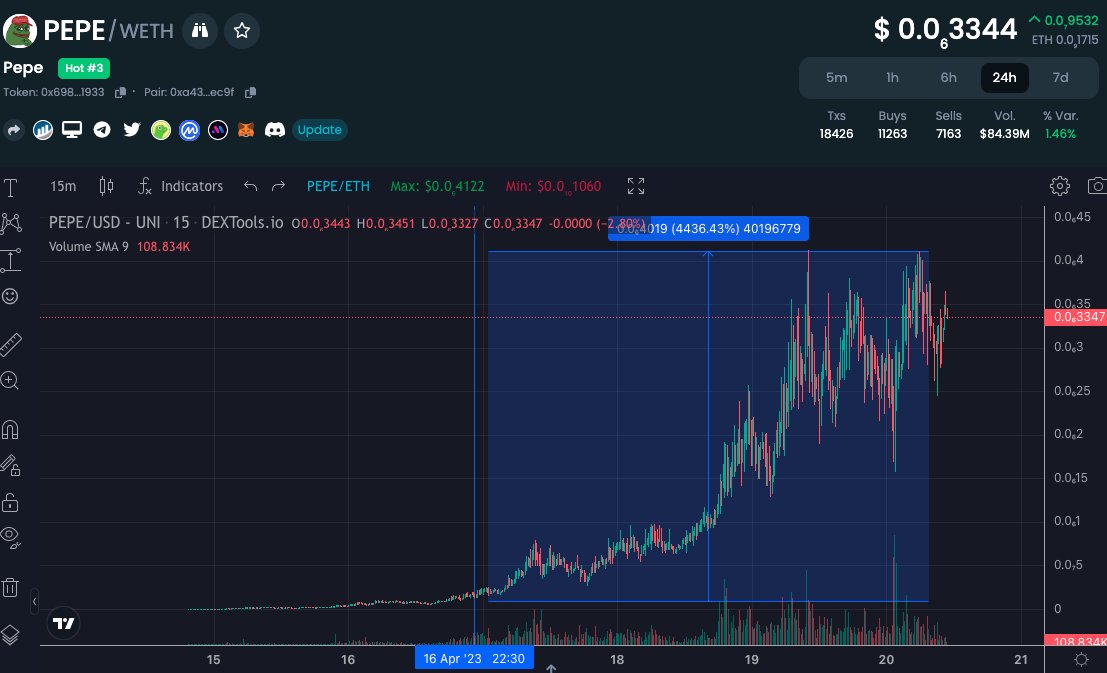Take a chart snapshot with camera icon
The height and width of the screenshot is (673, 1107).
pyautogui.click(x=1096, y=186)
